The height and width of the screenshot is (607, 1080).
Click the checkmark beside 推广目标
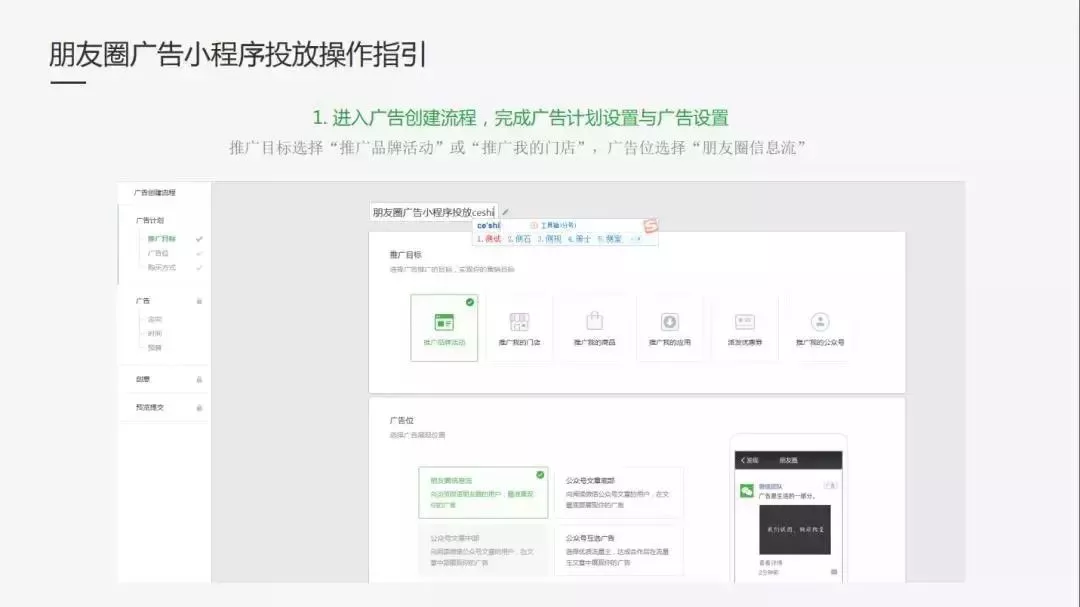click(199, 239)
